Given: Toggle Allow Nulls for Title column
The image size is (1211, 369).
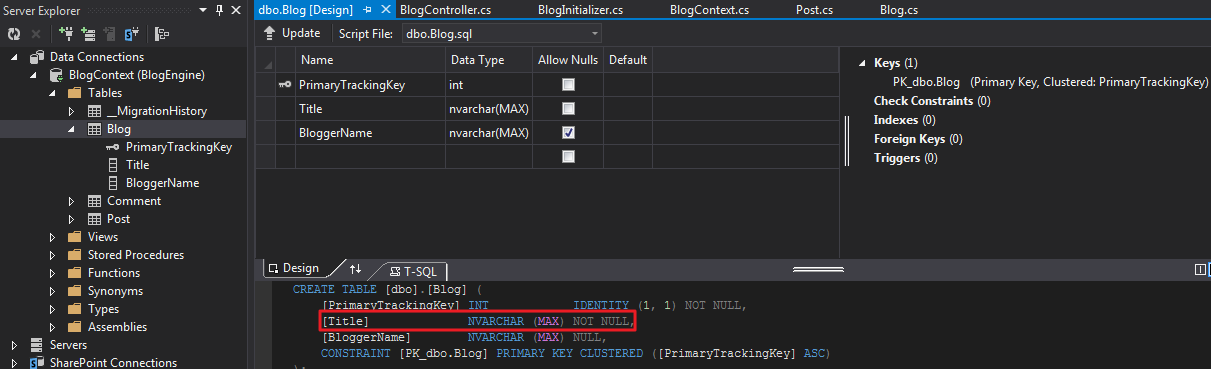Looking at the screenshot, I should (x=568, y=108).
